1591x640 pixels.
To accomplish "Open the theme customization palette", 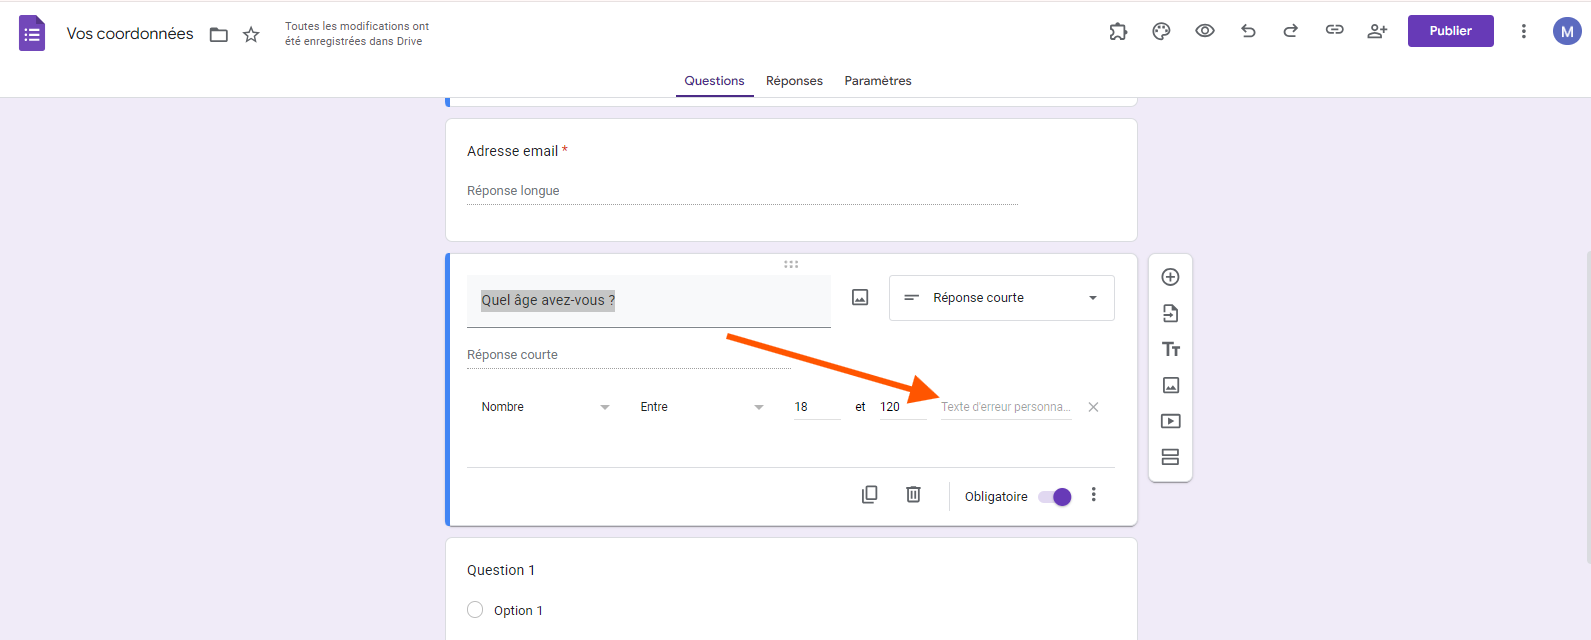I will [x=1161, y=31].
